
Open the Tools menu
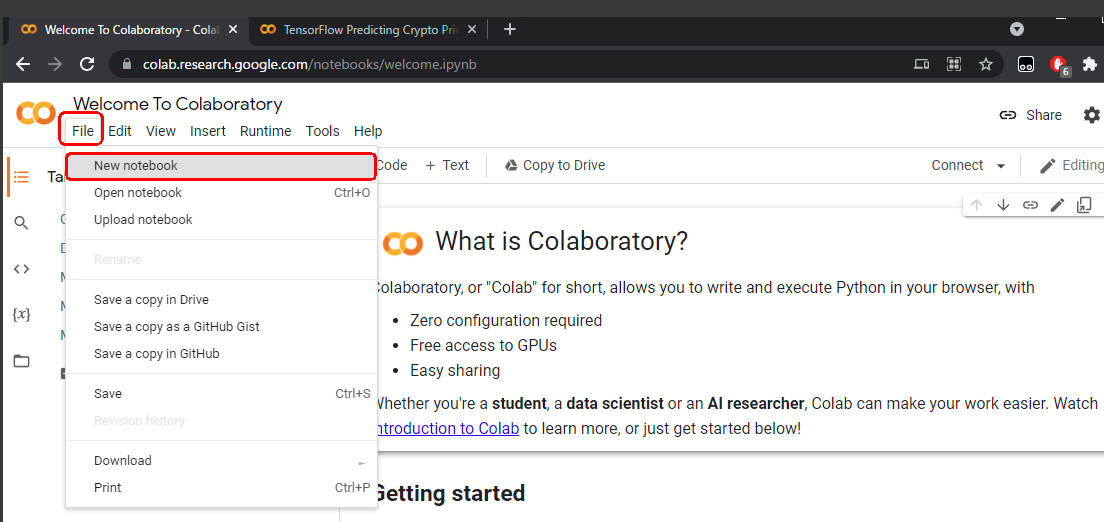point(322,131)
